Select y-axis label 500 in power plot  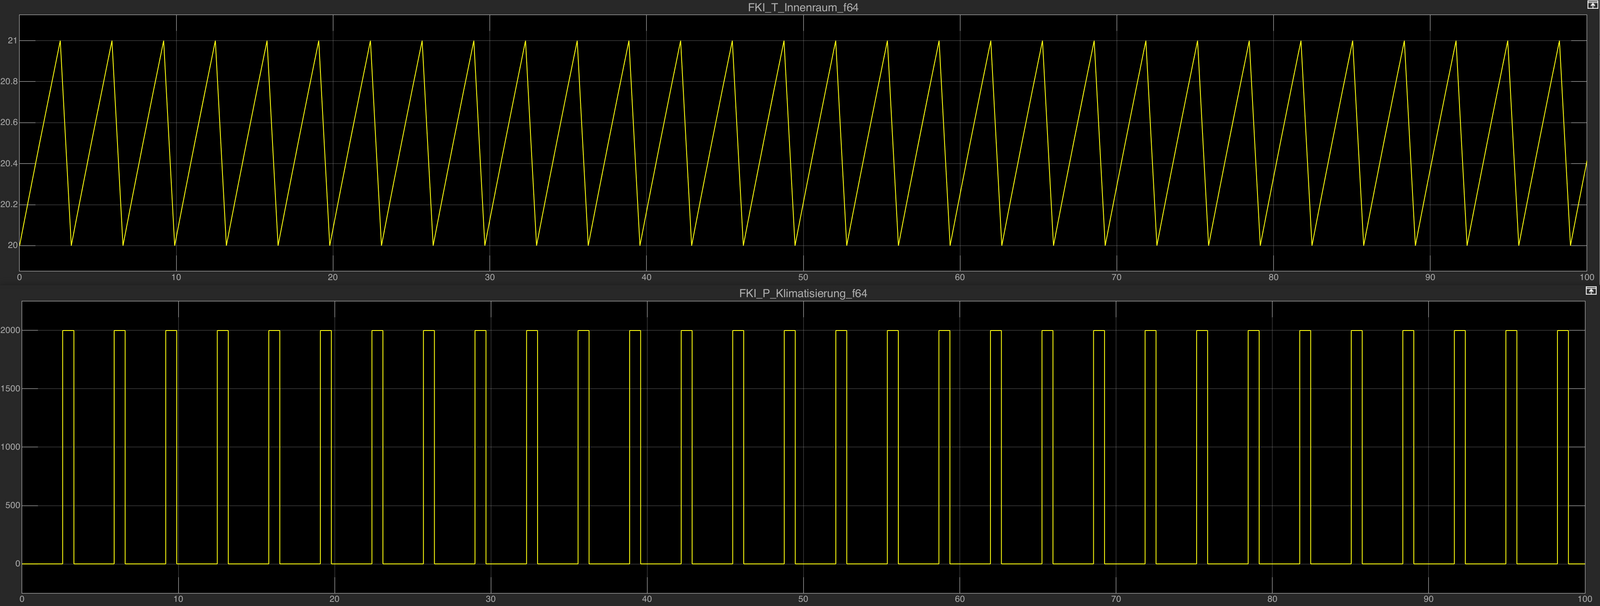tap(12, 506)
